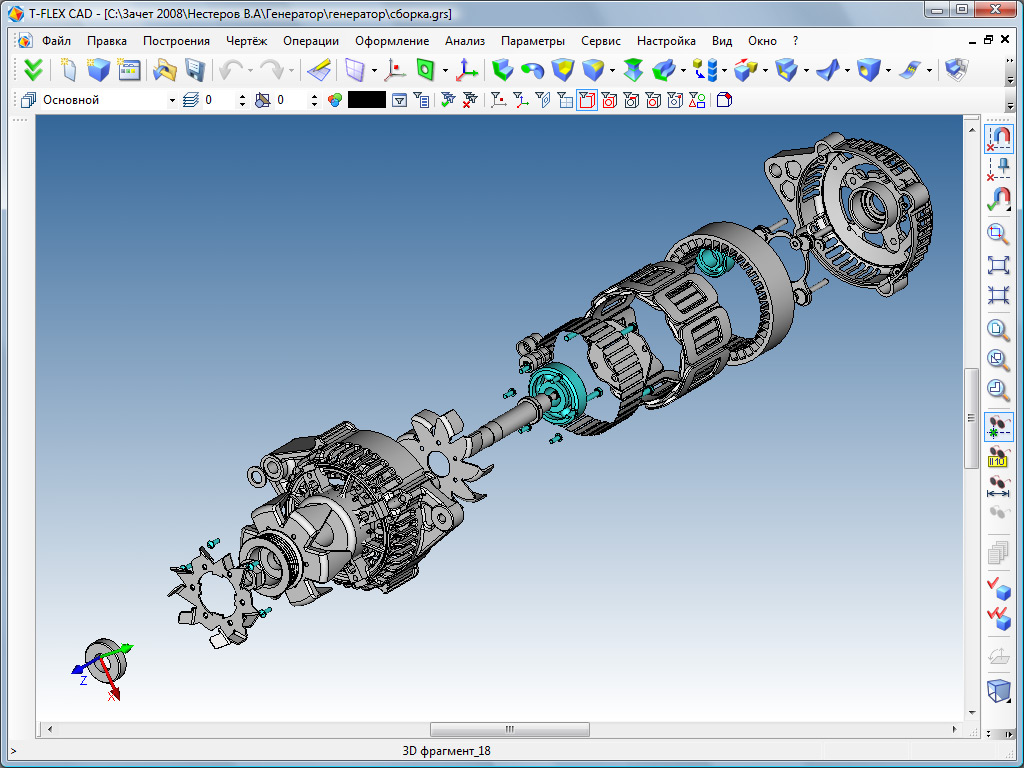Click the question mark help menu
Image resolution: width=1024 pixels, height=768 pixels.
[795, 40]
